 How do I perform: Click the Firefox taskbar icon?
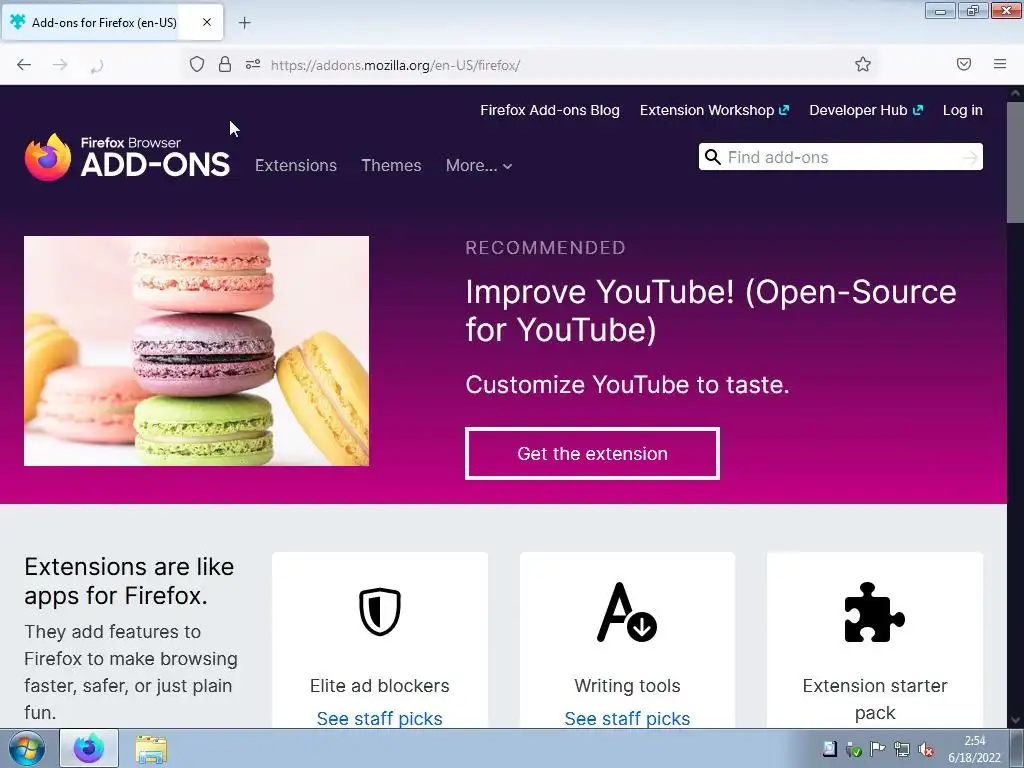[x=89, y=748]
